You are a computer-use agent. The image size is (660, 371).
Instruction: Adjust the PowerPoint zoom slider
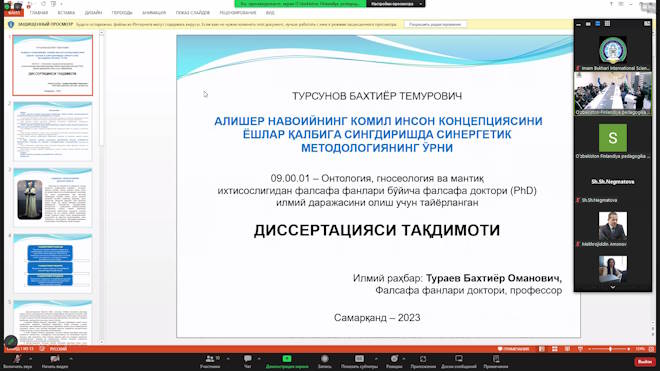click(610, 349)
